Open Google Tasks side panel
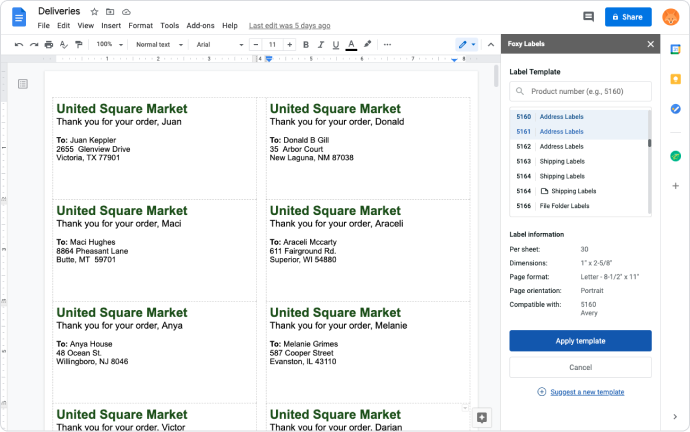Viewport: 690px width, 432px height. click(675, 109)
